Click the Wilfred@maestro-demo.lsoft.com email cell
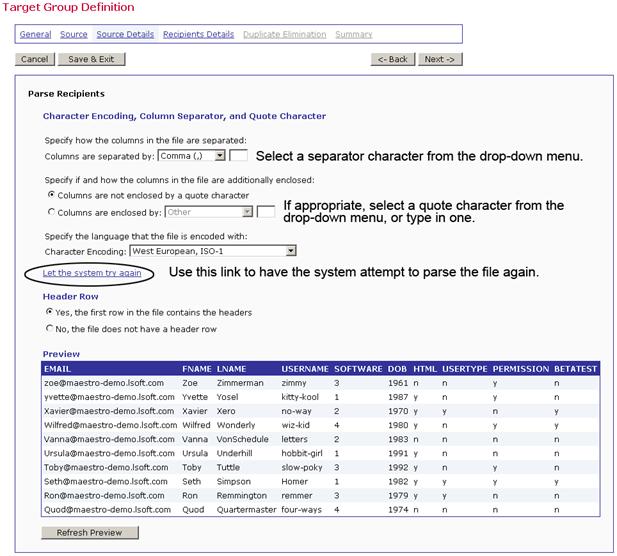 click(111, 425)
